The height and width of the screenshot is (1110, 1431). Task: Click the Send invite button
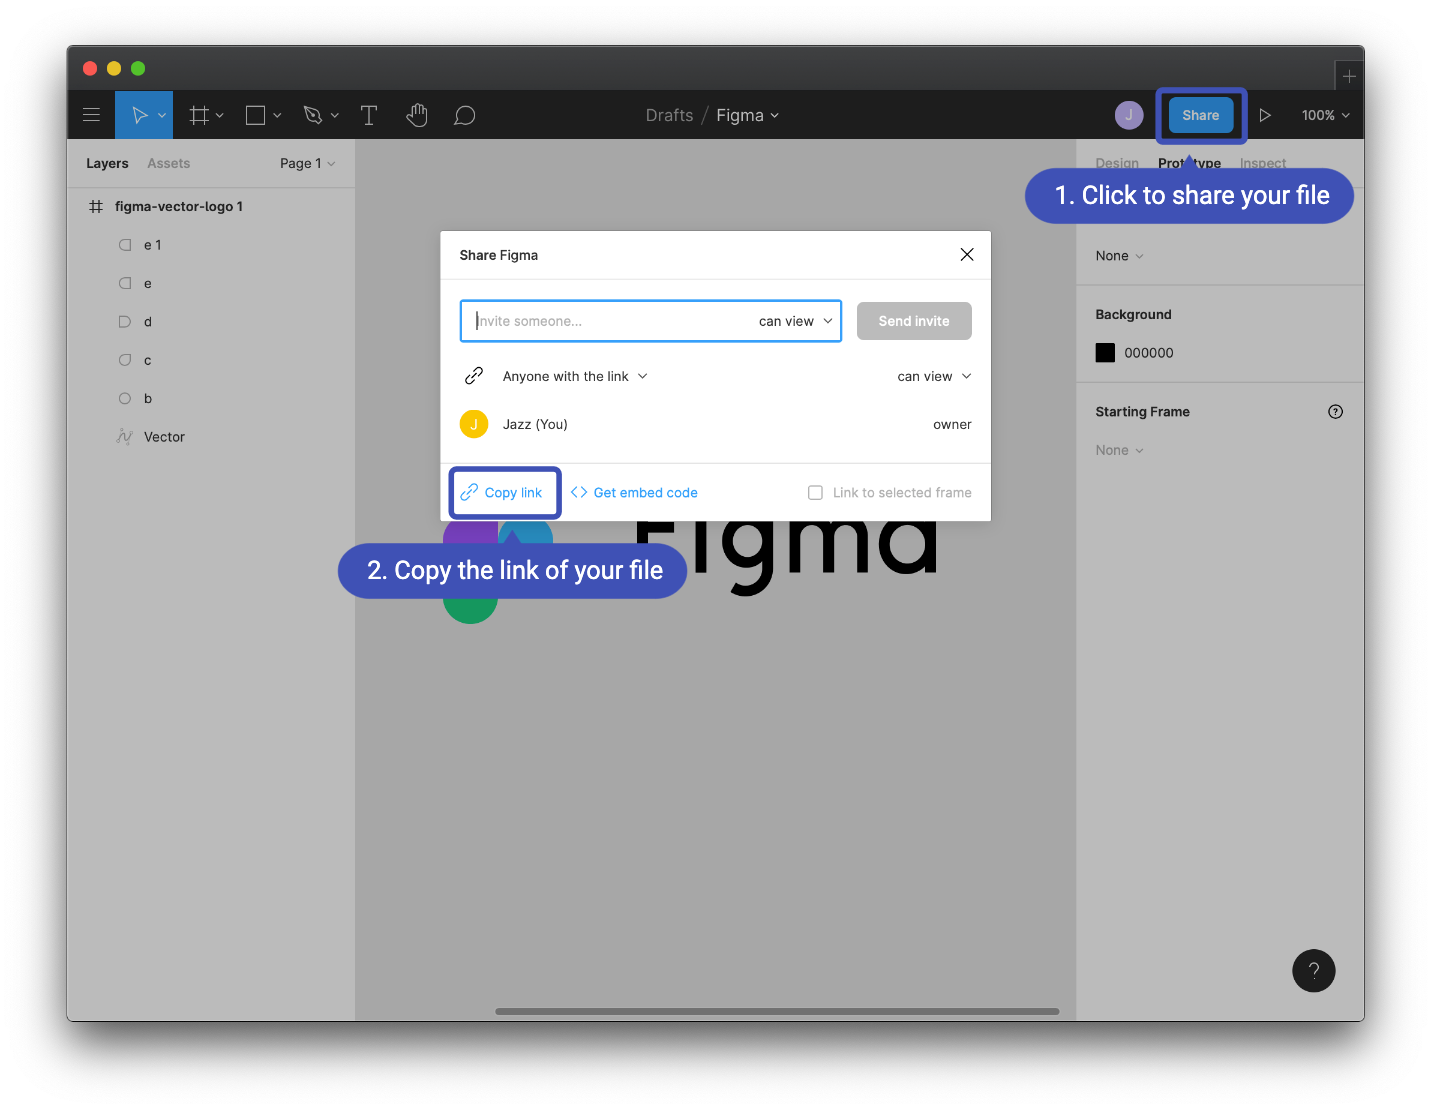point(914,321)
